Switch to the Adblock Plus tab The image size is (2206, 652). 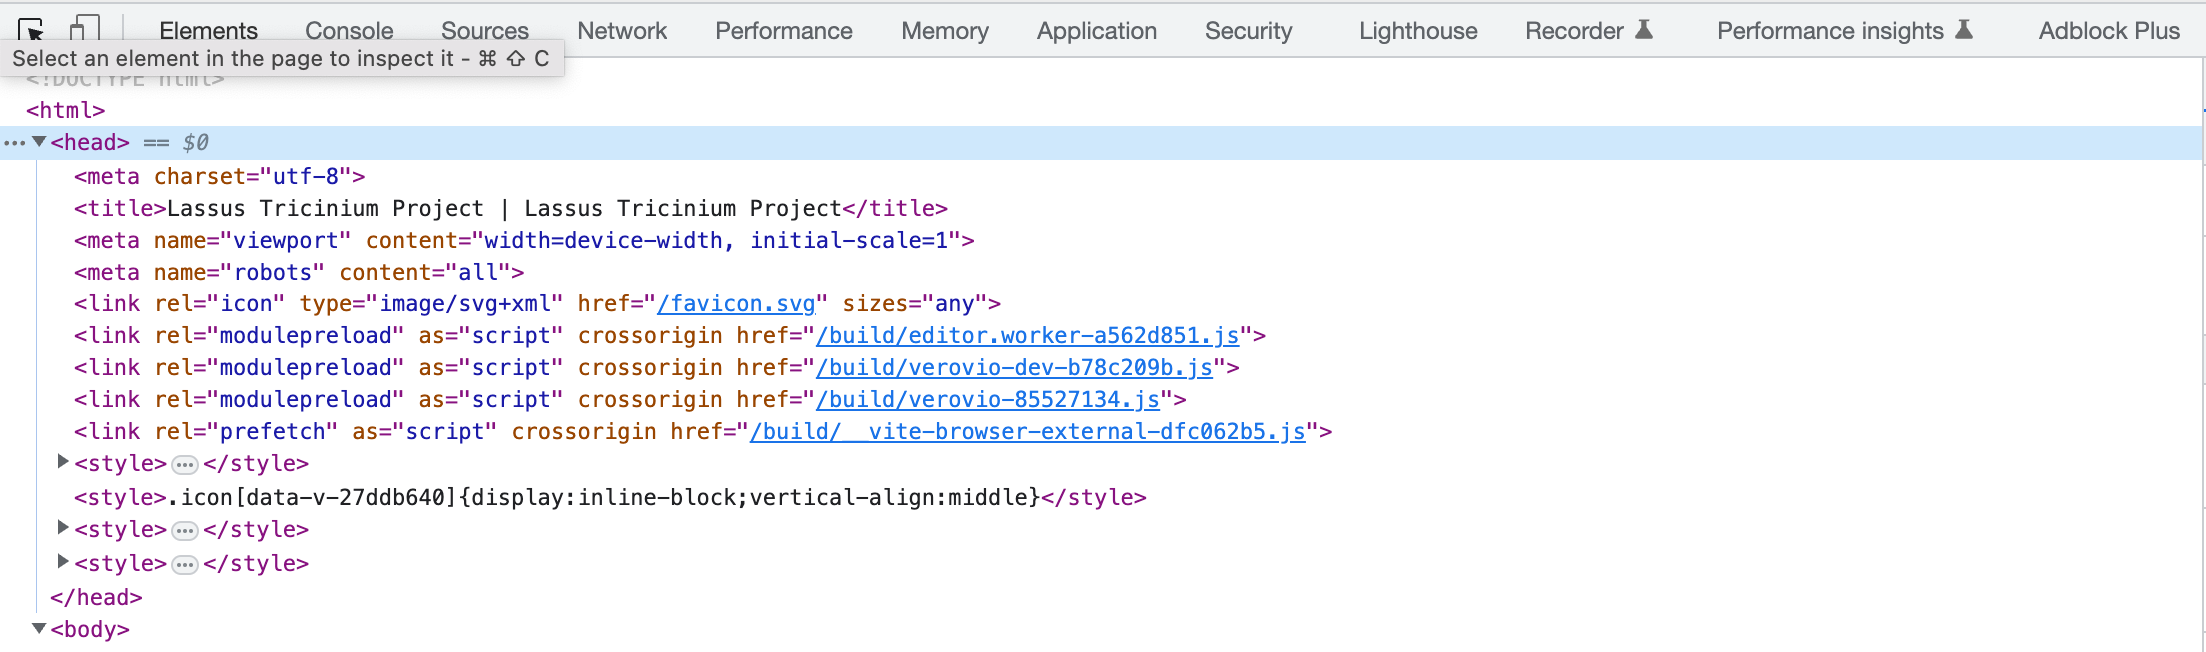(x=2109, y=31)
